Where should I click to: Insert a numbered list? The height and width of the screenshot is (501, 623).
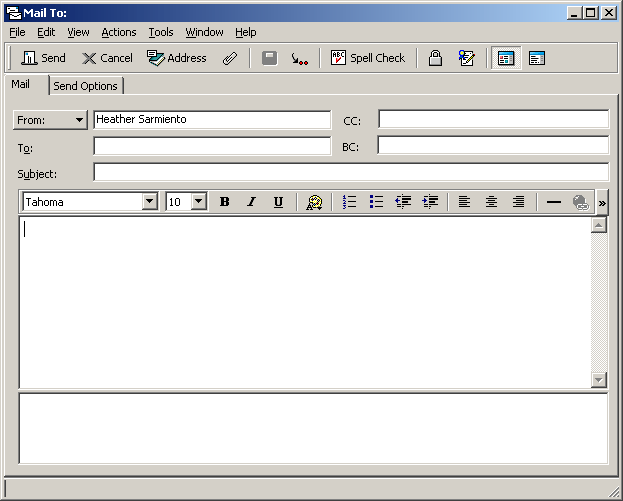(x=349, y=202)
